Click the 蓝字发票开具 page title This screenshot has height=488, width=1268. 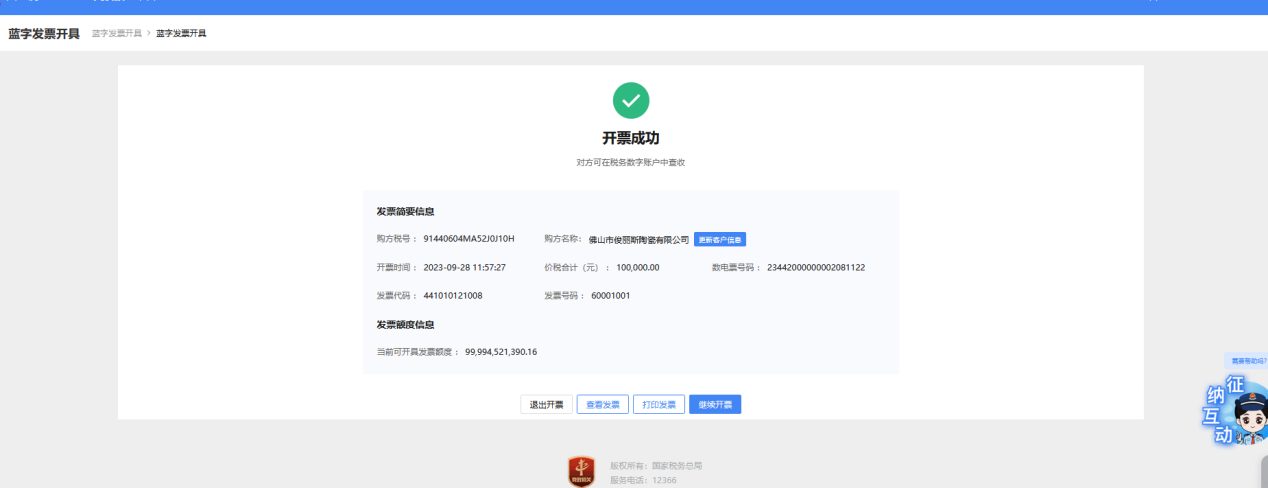(x=44, y=34)
